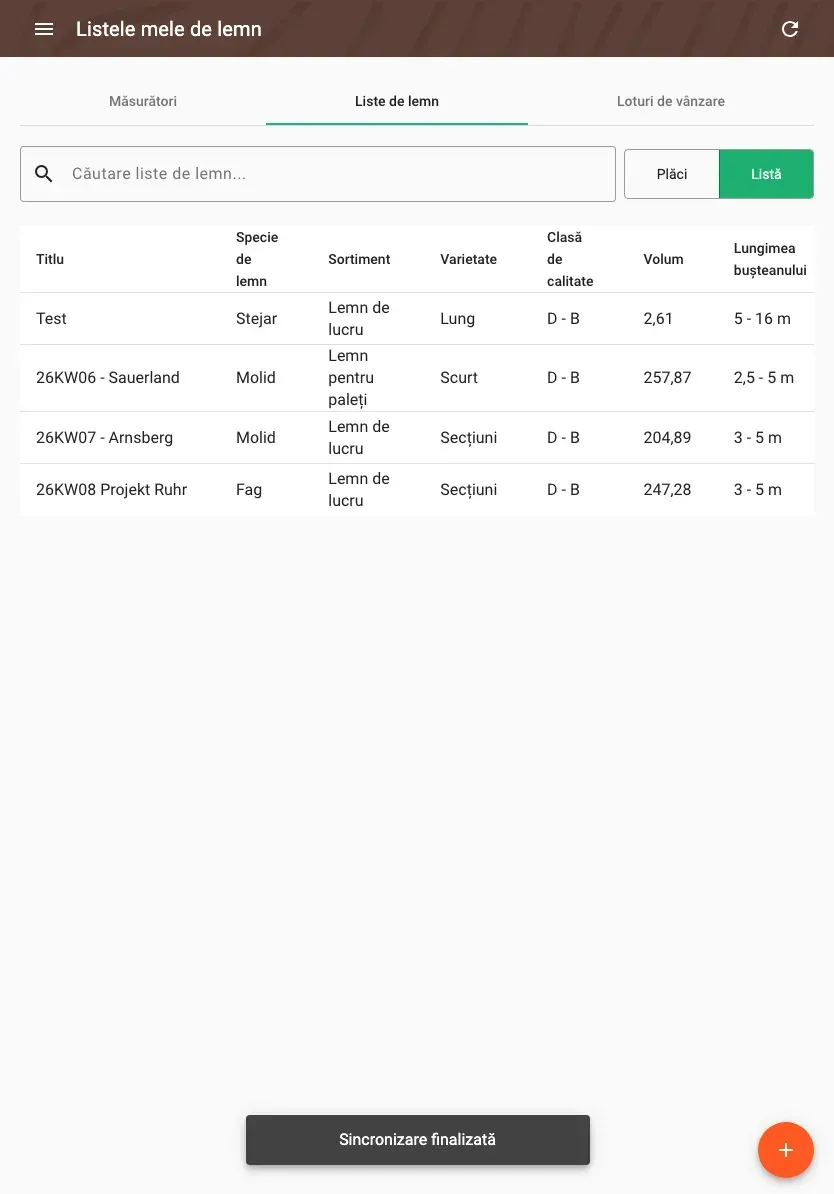Click the Listele mele de lemn title
The width and height of the screenshot is (834, 1194).
[x=169, y=29]
